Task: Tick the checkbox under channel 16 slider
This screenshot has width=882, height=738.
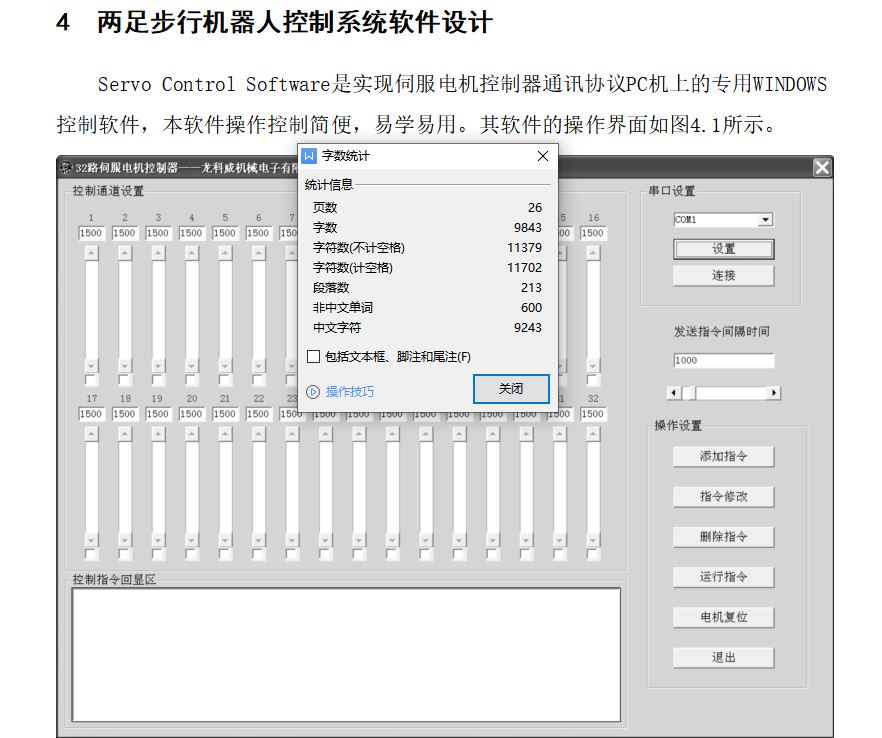Action: [593, 380]
